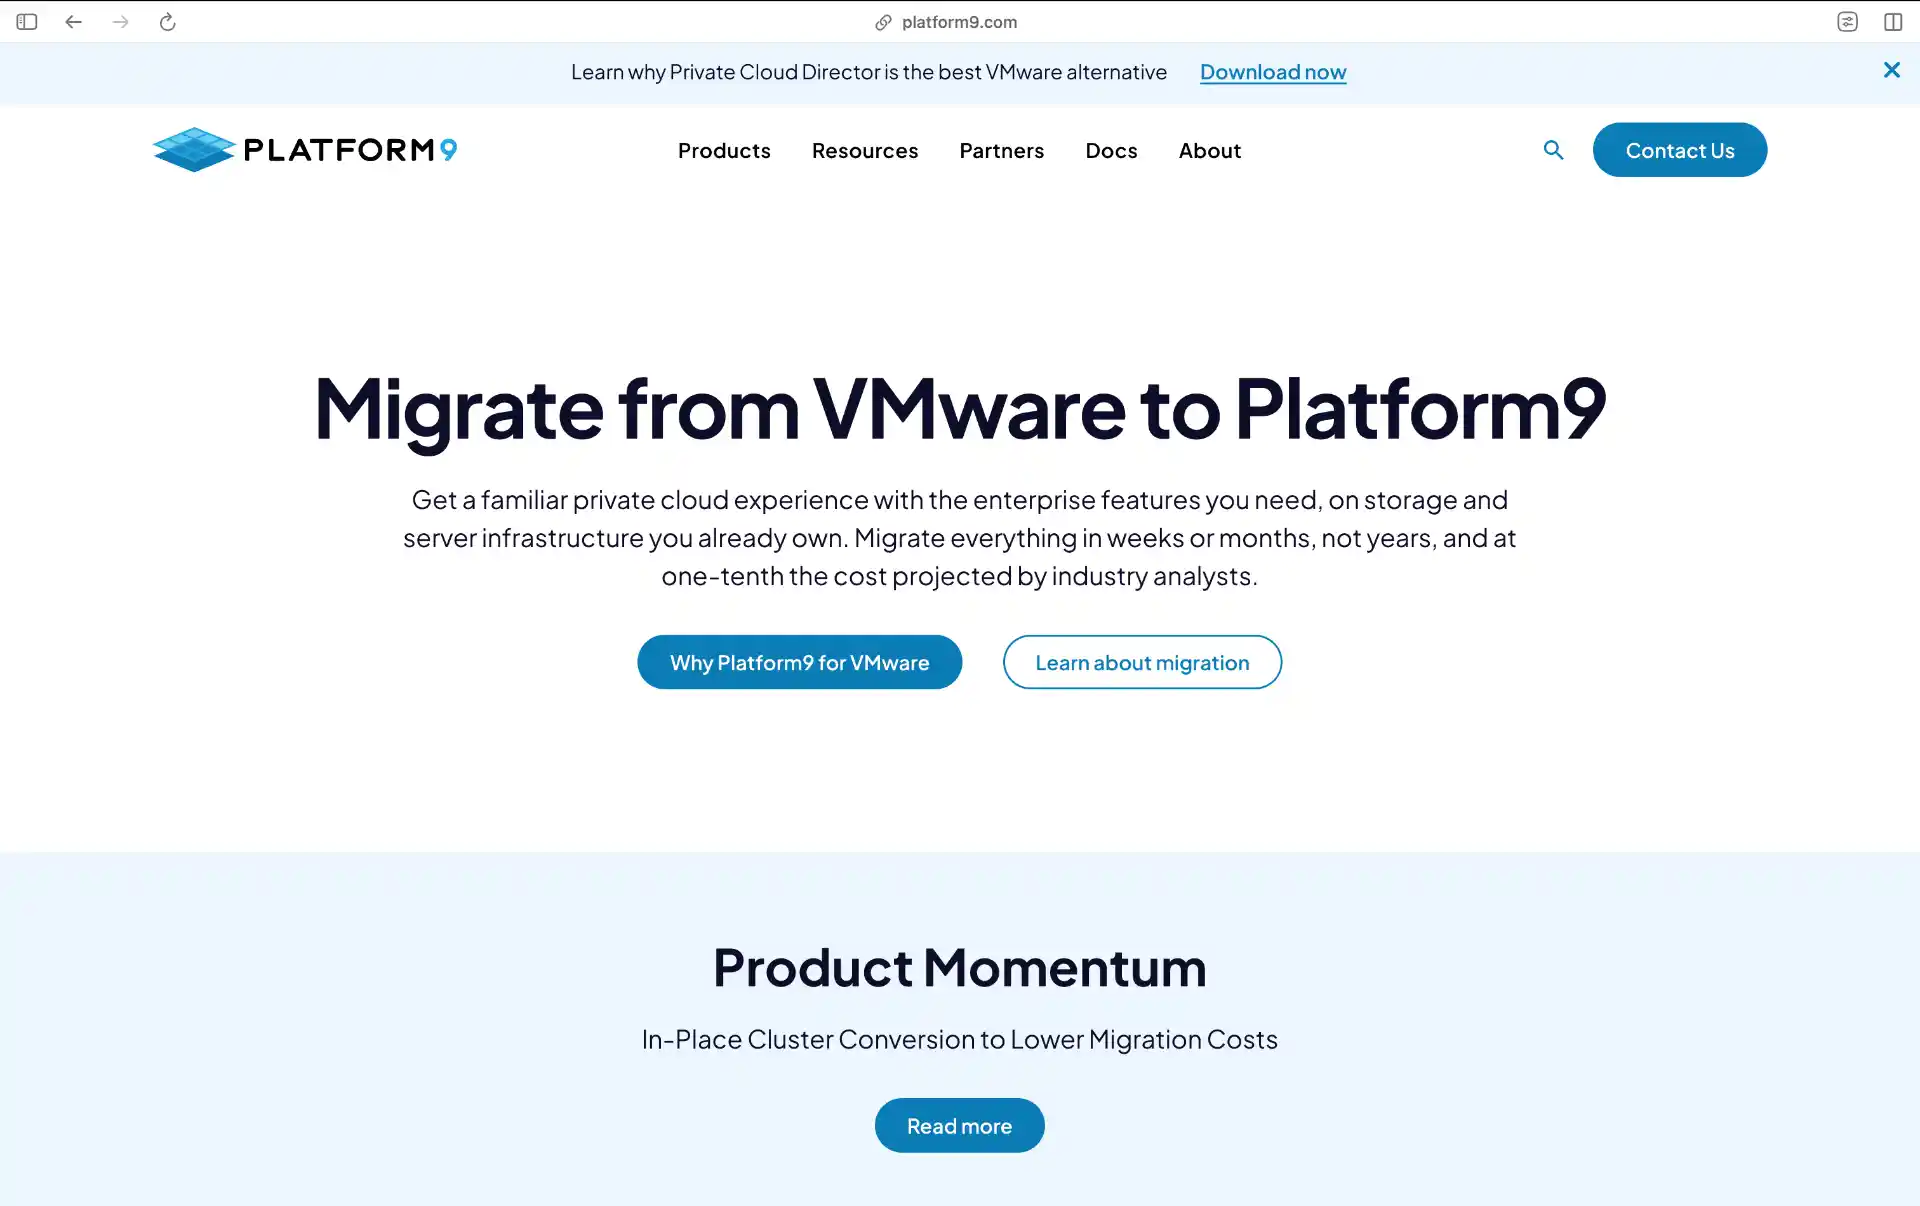Toggle the browser sidebar
This screenshot has width=1920, height=1206.
coord(26,21)
